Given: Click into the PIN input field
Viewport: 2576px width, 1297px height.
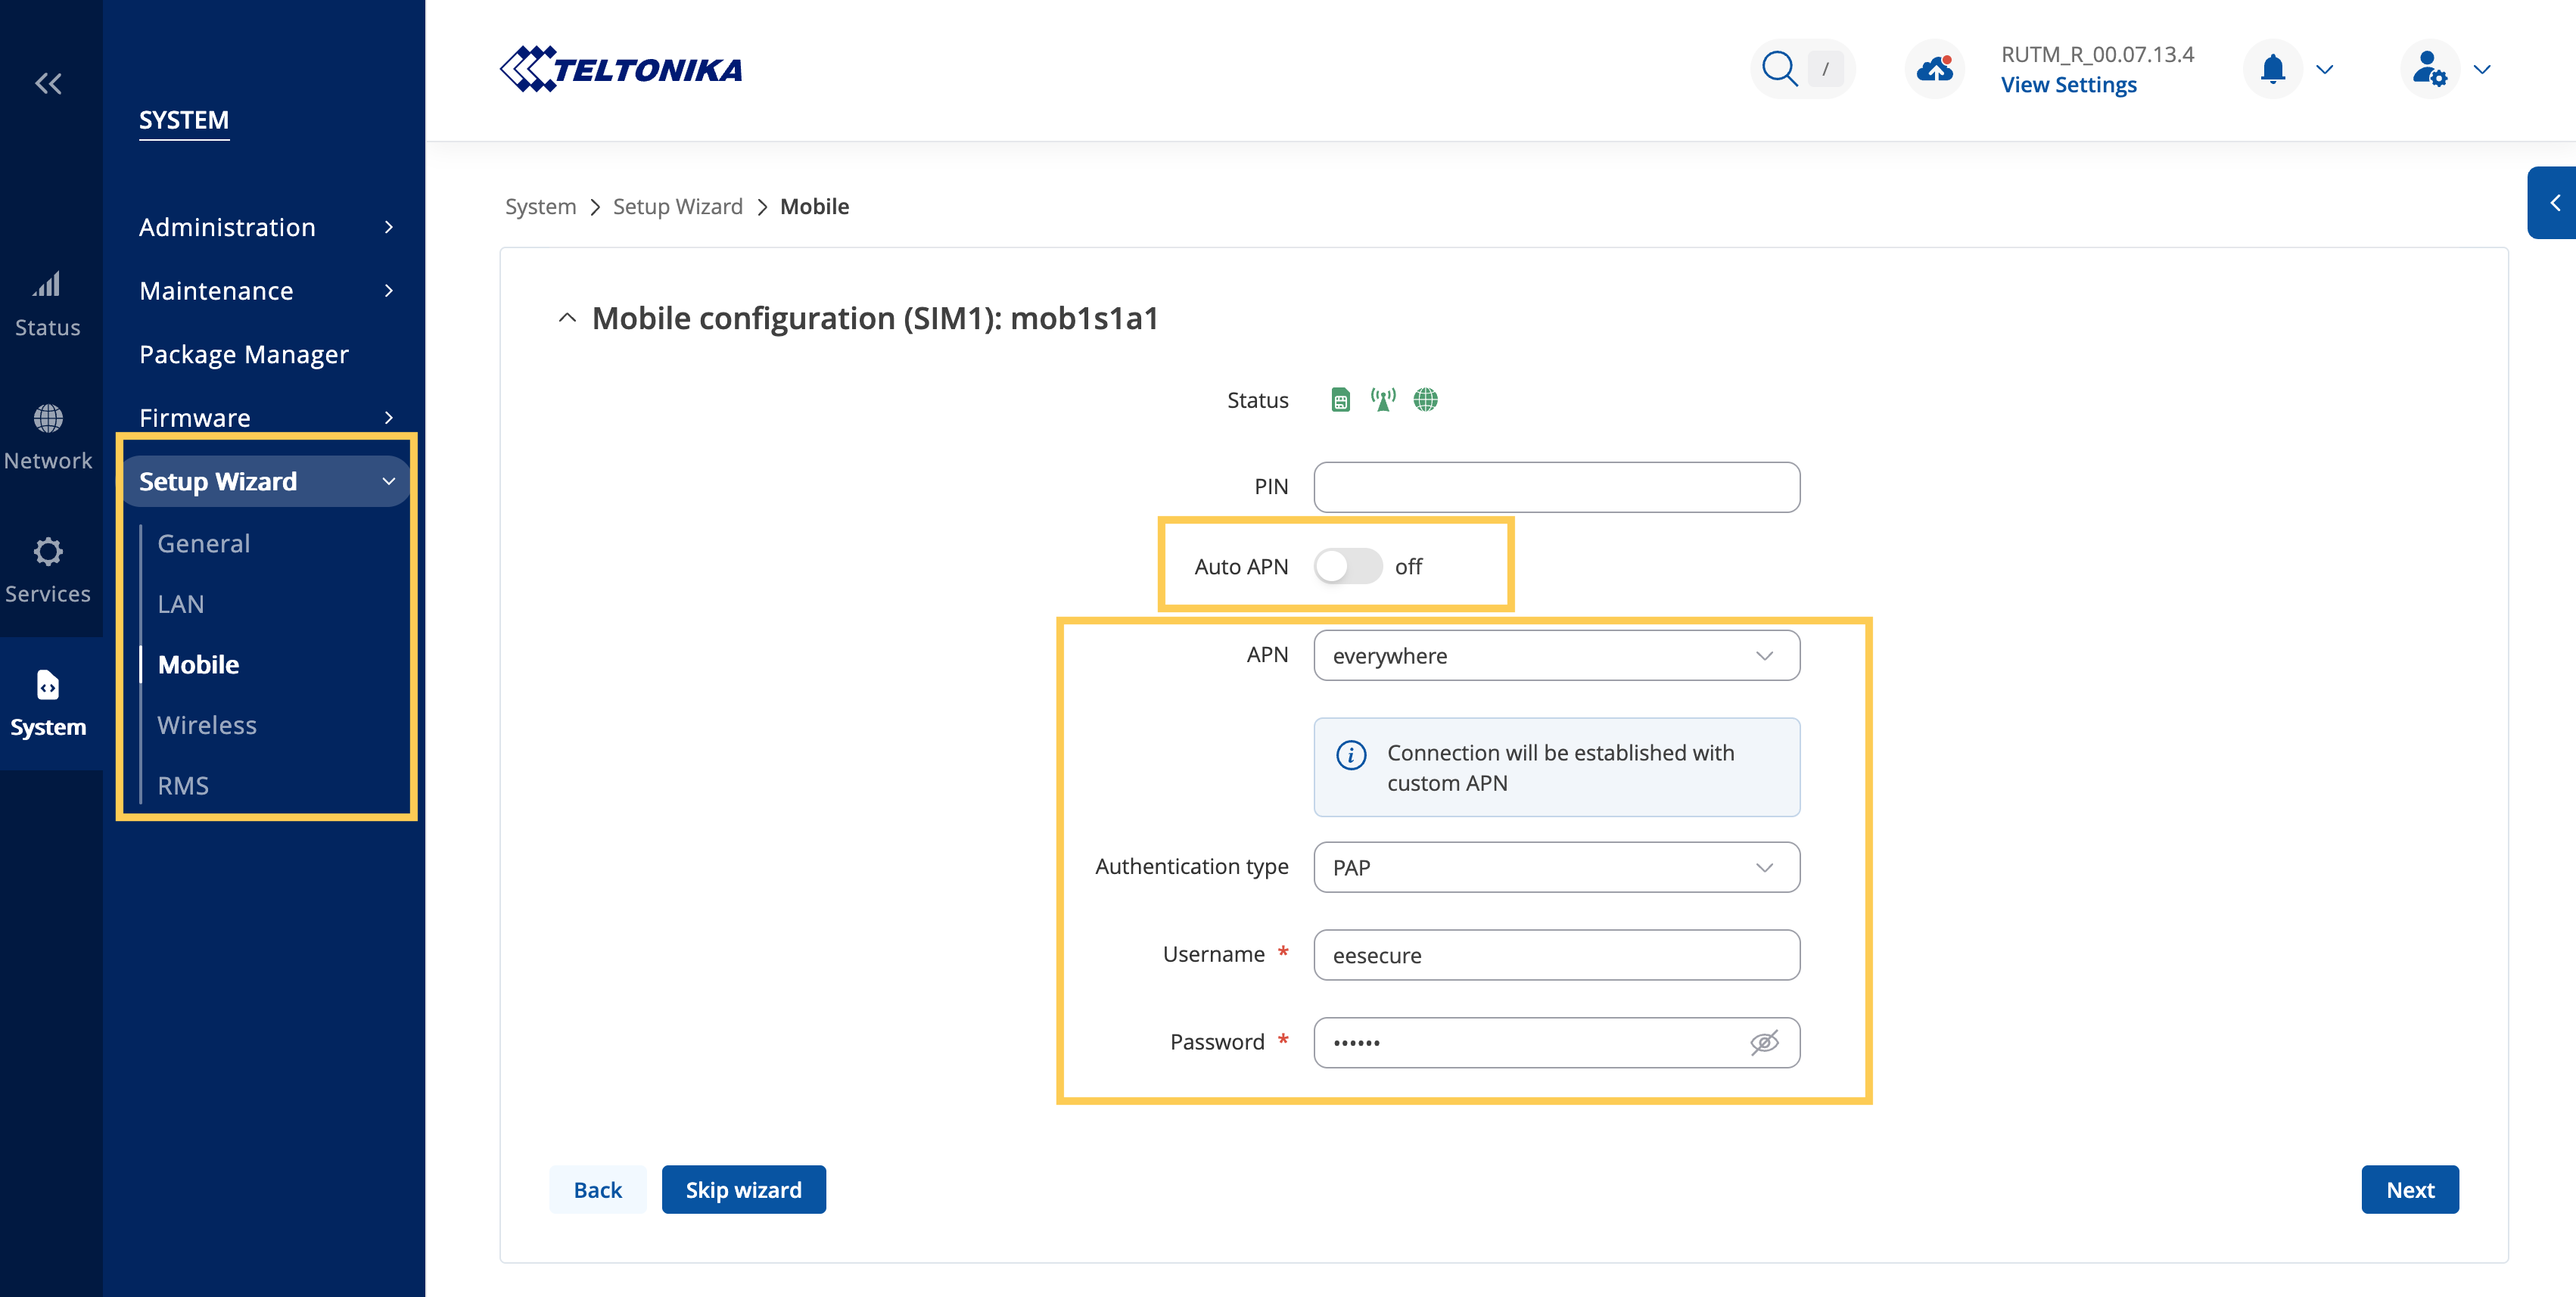Looking at the screenshot, I should (1556, 487).
